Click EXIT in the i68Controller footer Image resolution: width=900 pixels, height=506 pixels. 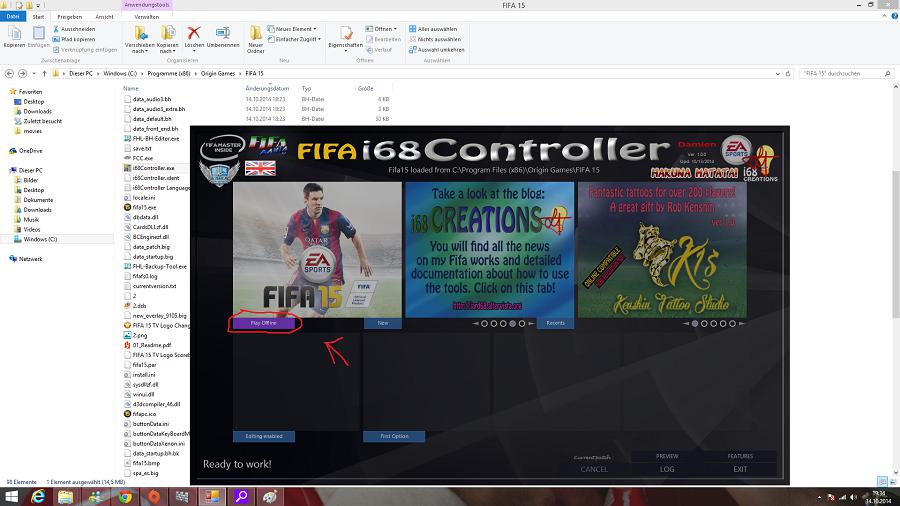tap(740, 469)
